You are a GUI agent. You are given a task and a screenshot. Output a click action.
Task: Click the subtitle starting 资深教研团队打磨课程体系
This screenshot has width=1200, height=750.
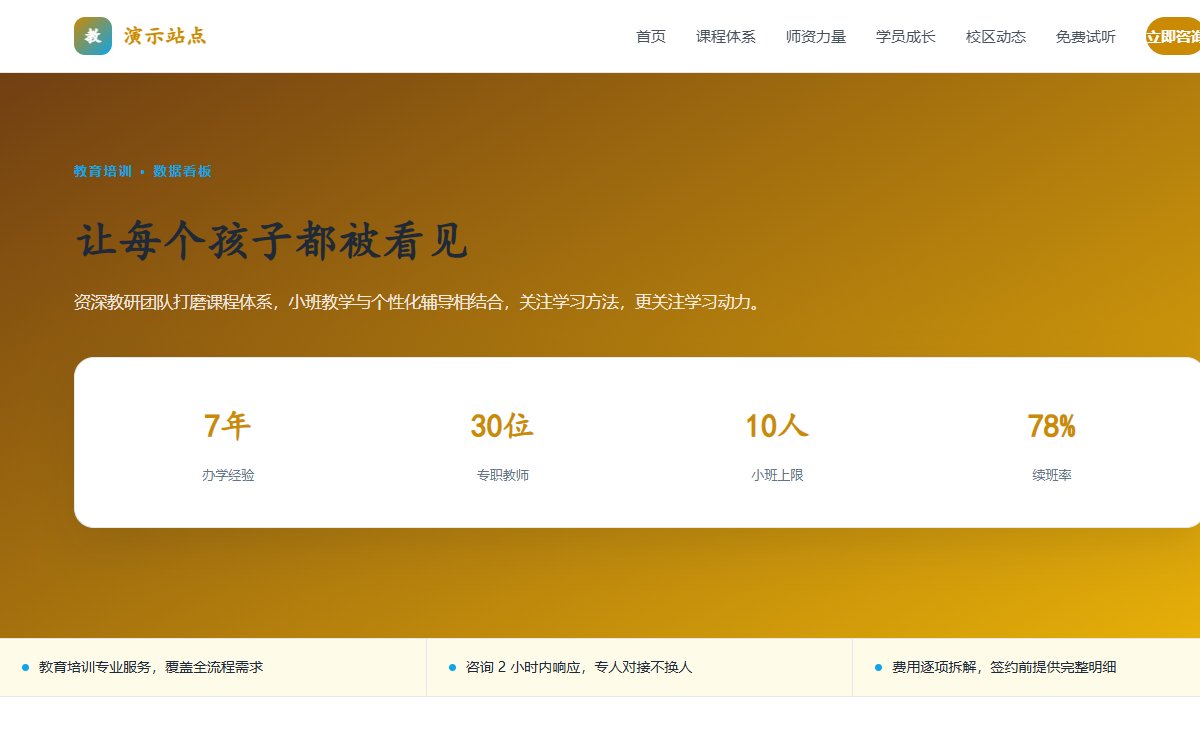pos(418,302)
